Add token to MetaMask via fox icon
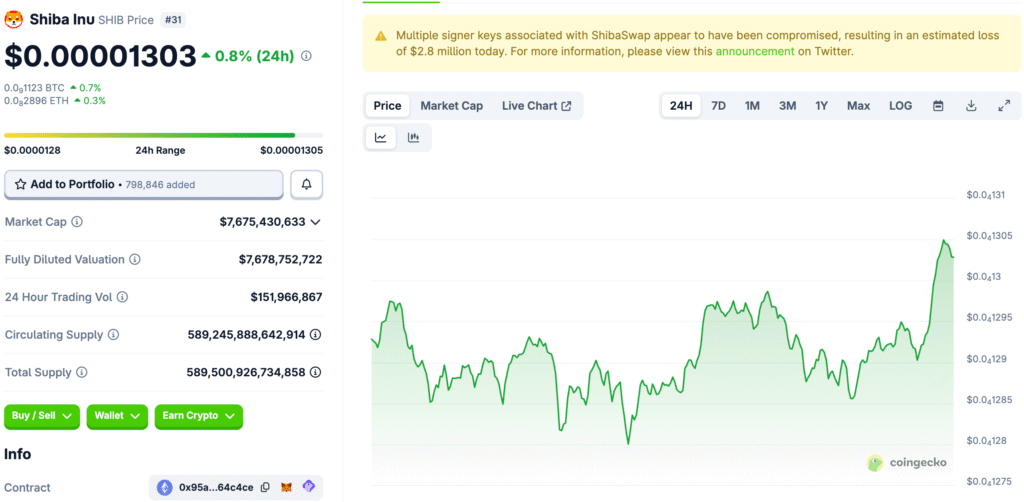1024x502 pixels. click(287, 487)
